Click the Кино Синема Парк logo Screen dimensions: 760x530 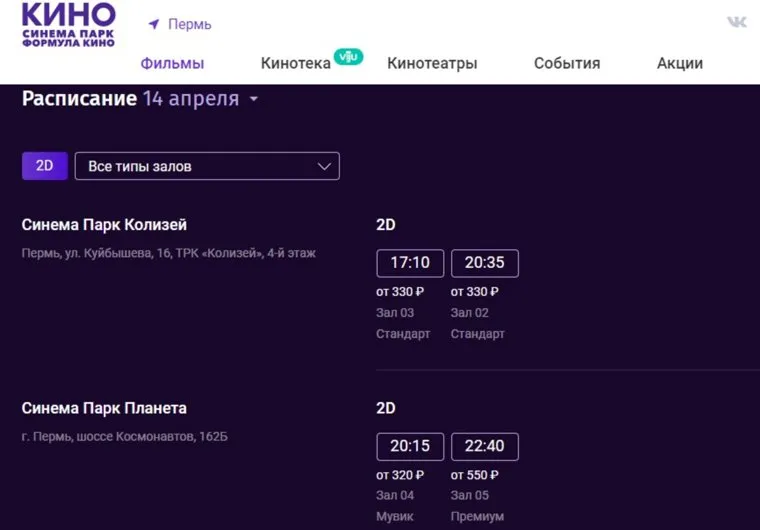click(x=68, y=26)
